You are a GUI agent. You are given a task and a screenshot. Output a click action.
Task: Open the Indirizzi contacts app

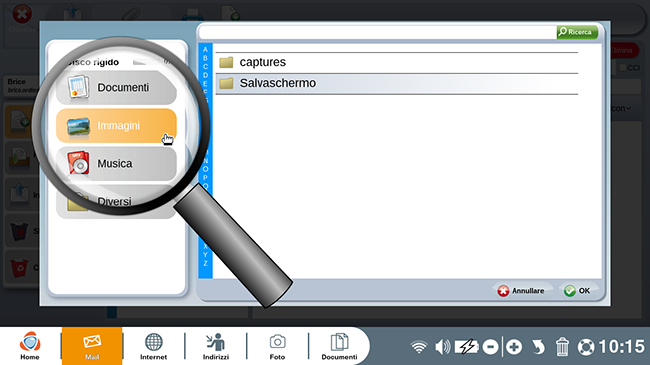point(216,346)
